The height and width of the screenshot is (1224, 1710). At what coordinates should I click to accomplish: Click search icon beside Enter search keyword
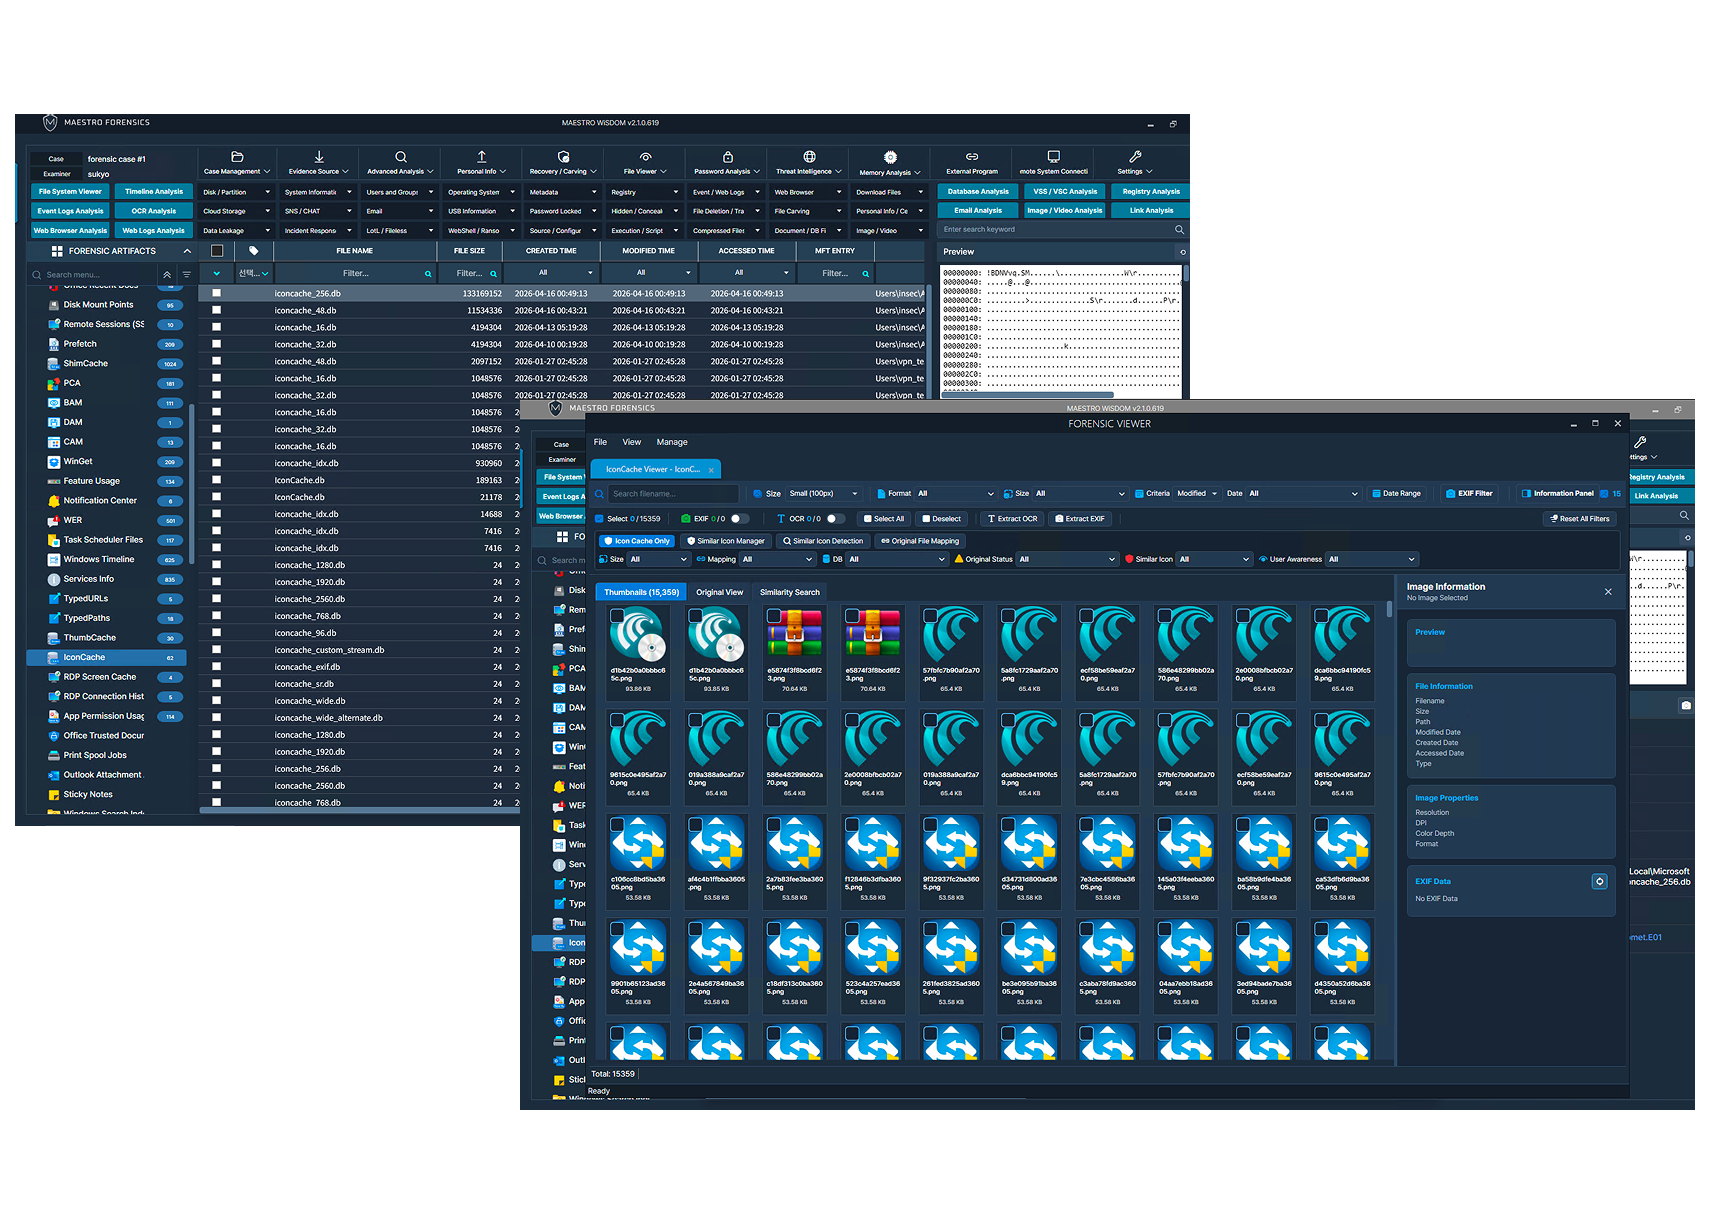tap(1179, 230)
